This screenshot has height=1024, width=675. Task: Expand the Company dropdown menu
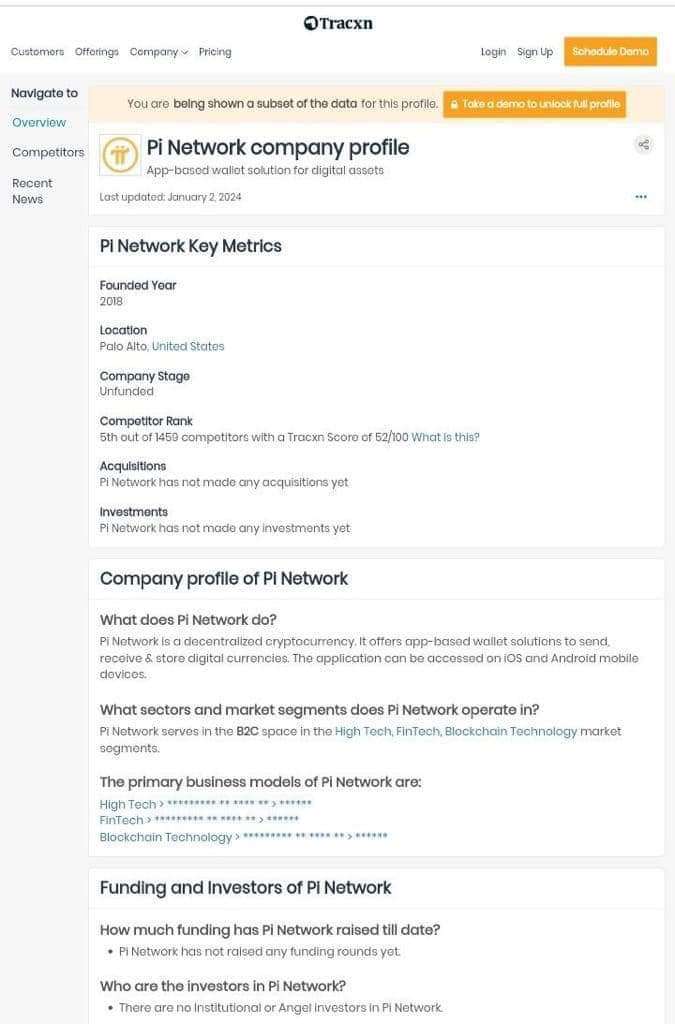pos(158,52)
